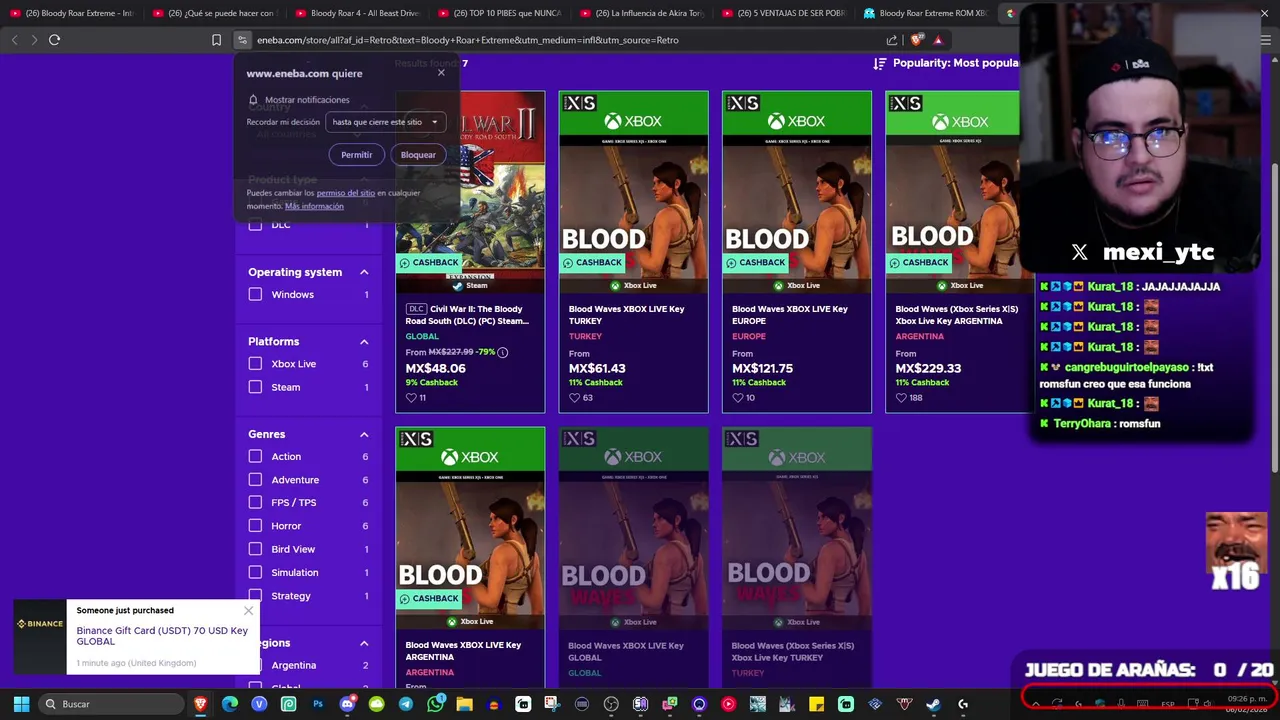Open Windows Start menu
Viewport: 1280px width, 720px height.
21,704
